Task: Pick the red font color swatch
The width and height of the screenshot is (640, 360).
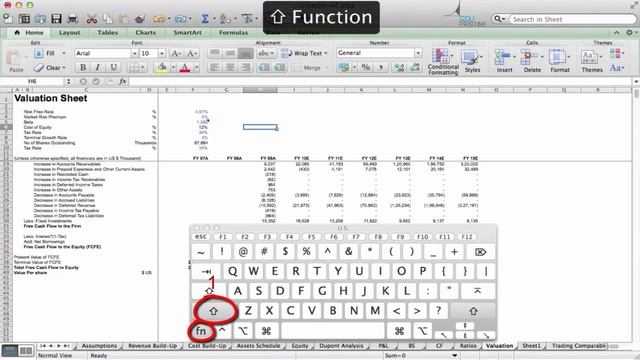Action: click(x=184, y=67)
